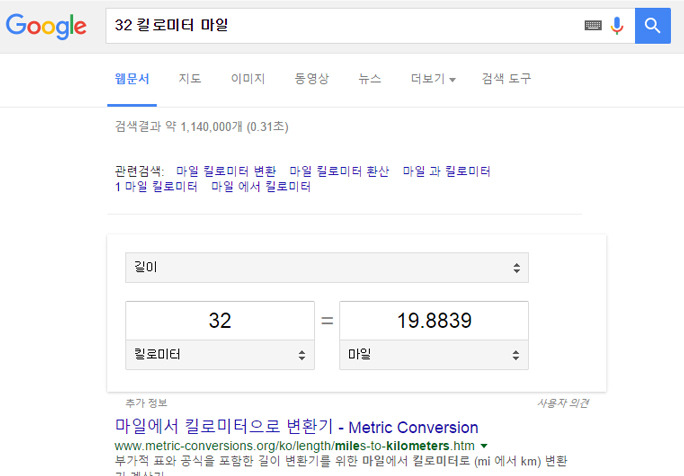
Task: Open the 길이 unit category dropdown
Action: tap(327, 267)
